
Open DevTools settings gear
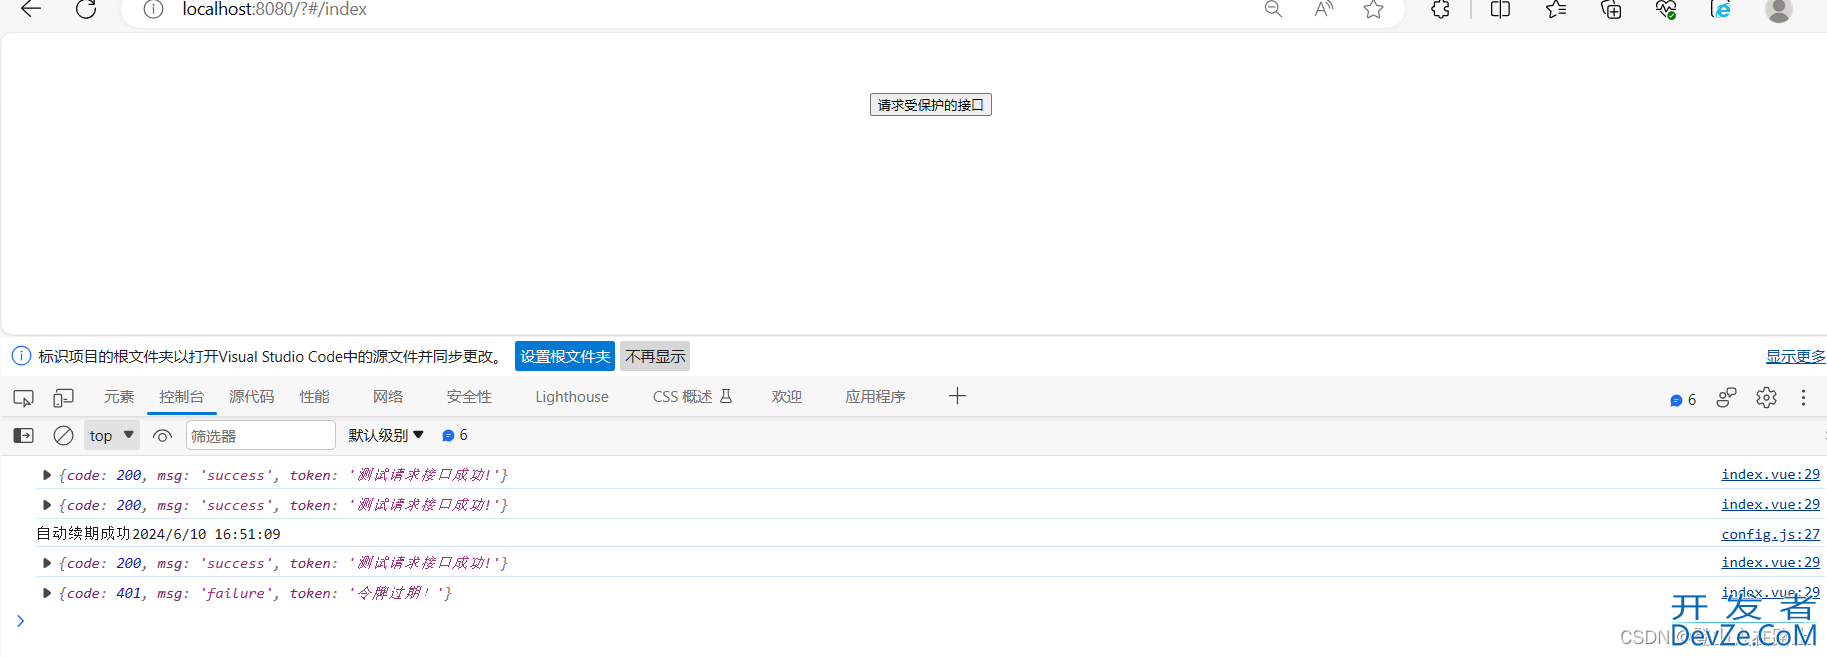[x=1767, y=398]
